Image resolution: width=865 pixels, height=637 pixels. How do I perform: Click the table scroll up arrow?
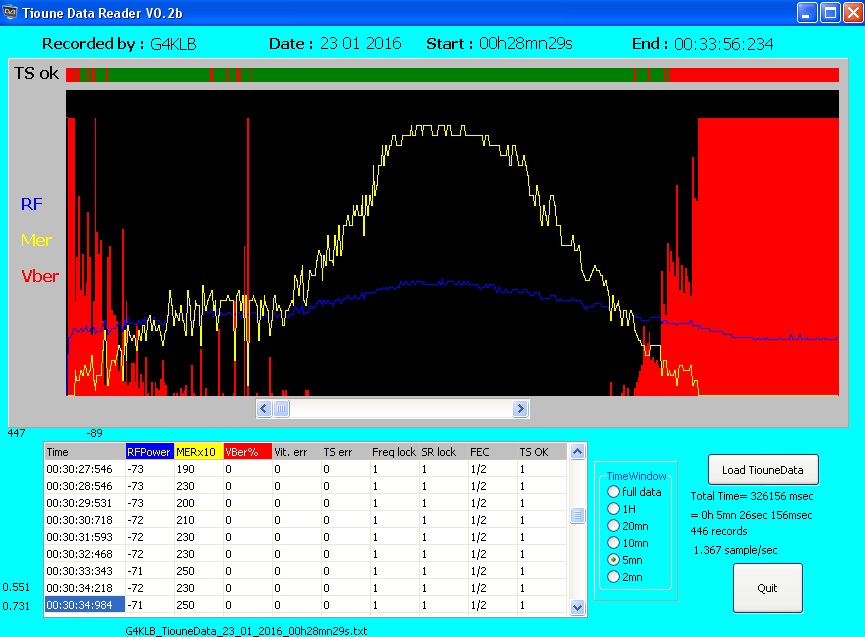click(x=577, y=452)
